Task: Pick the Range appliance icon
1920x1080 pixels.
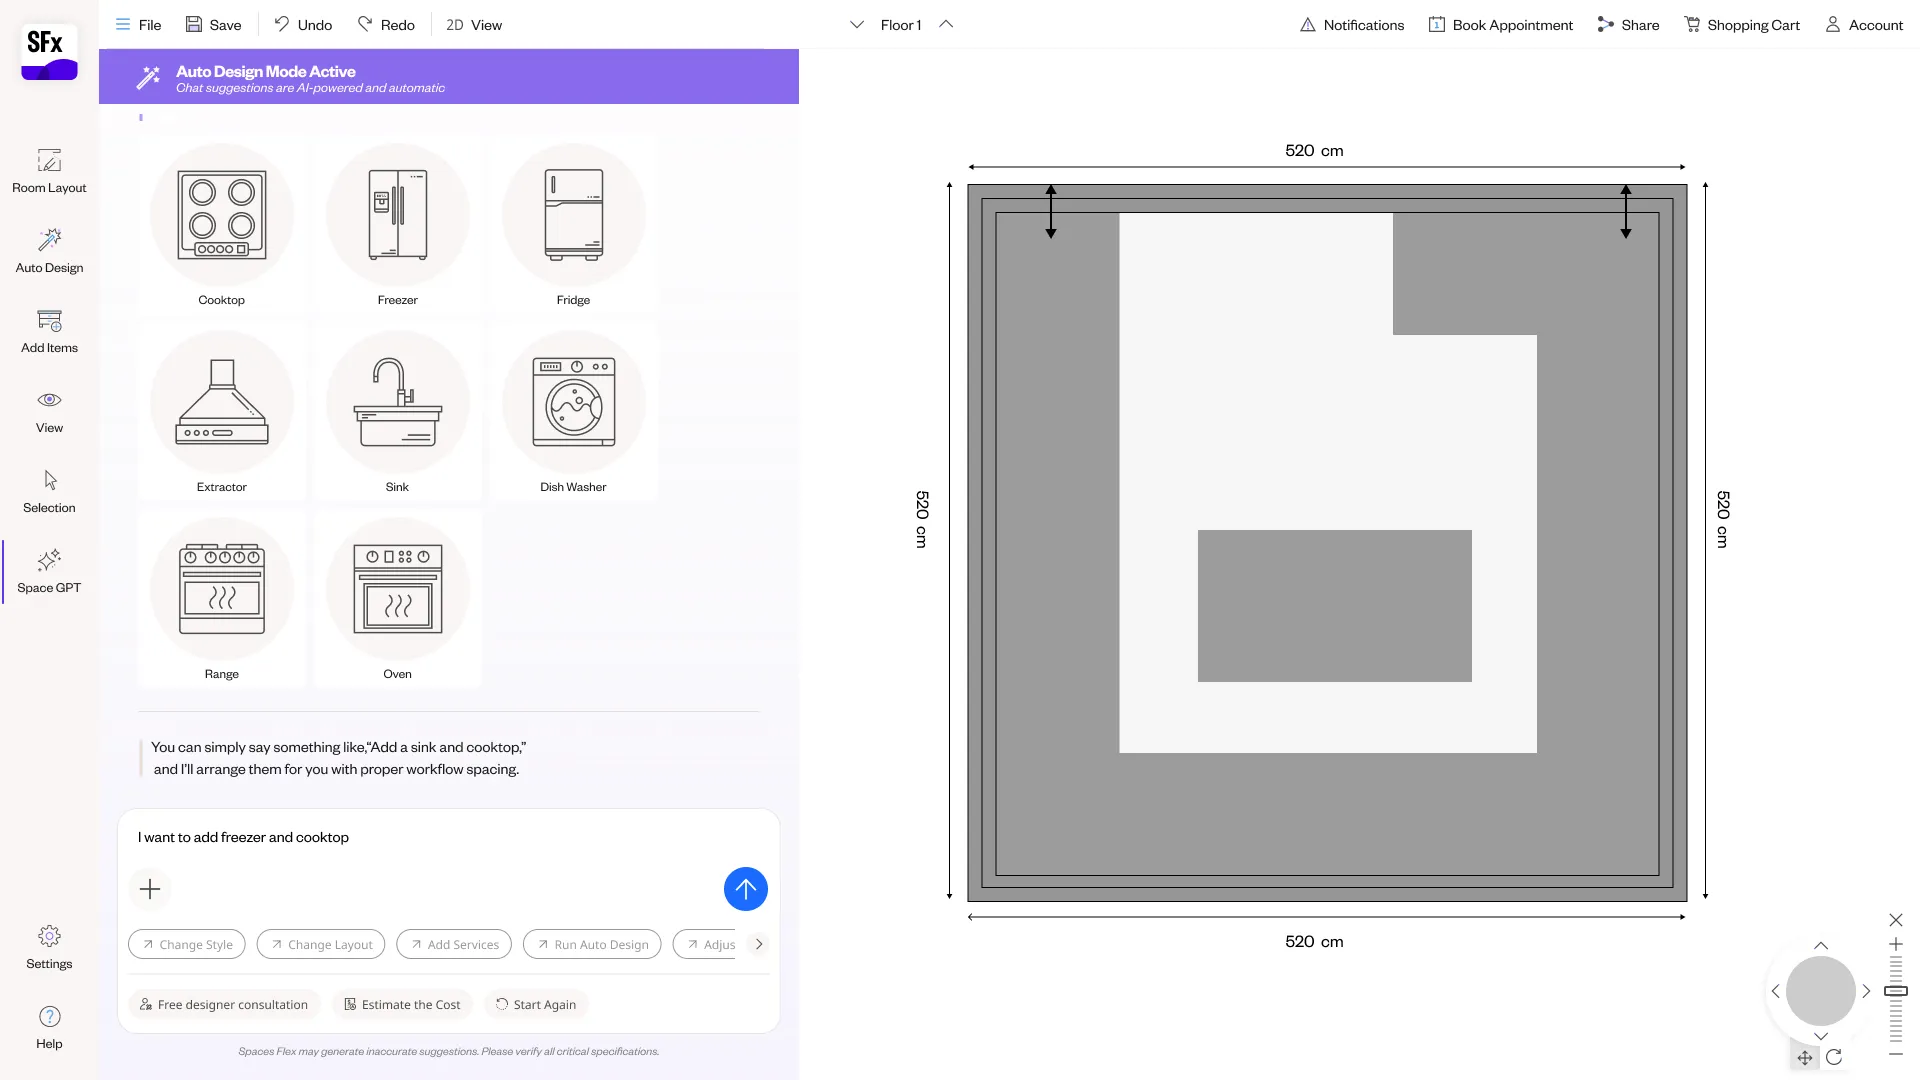Action: pyautogui.click(x=222, y=589)
